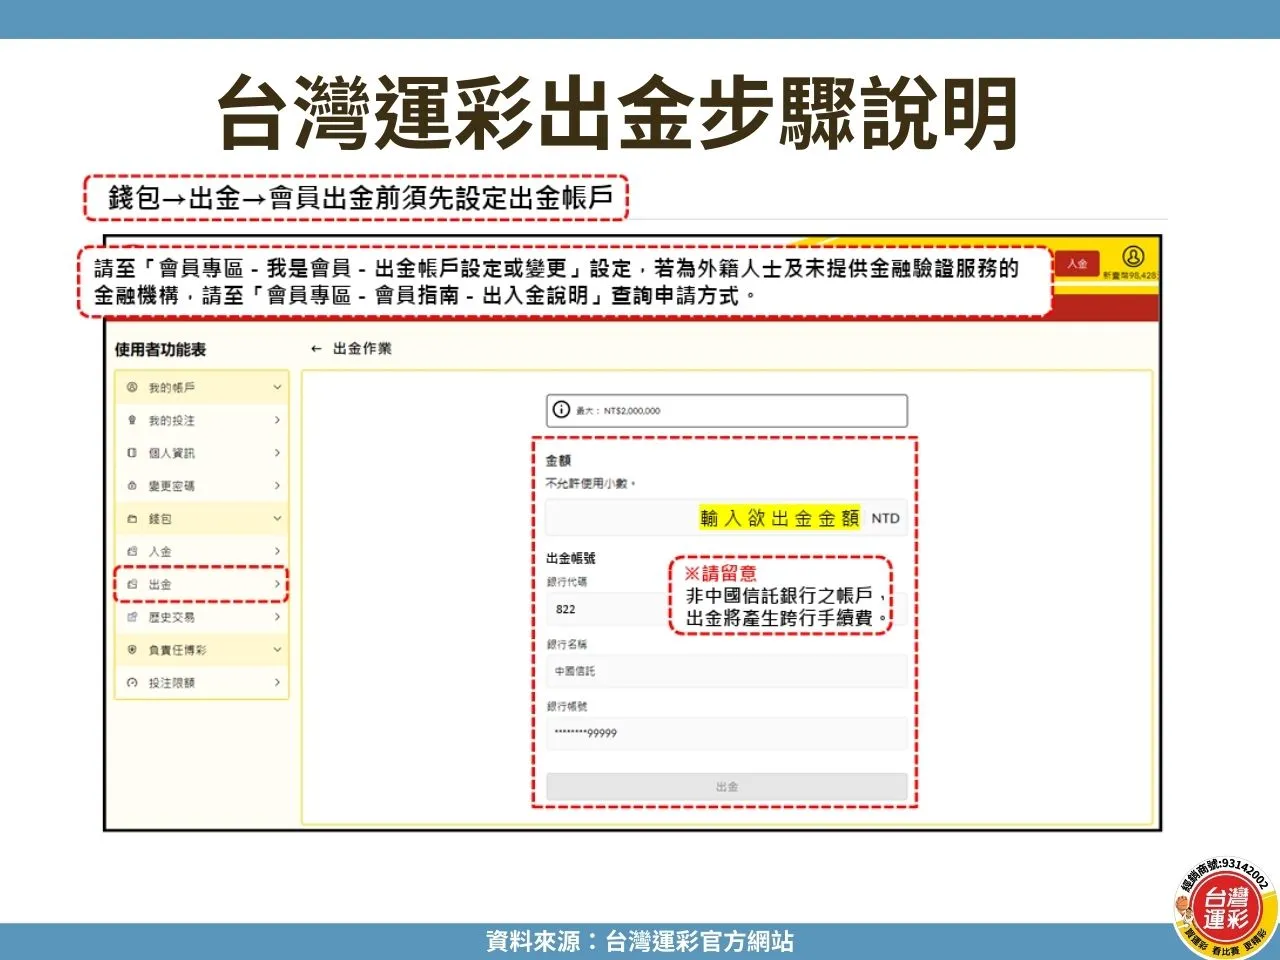Viewport: 1280px width, 960px height.
Task: Click the 錢包 wallet icon
Action: [132, 519]
